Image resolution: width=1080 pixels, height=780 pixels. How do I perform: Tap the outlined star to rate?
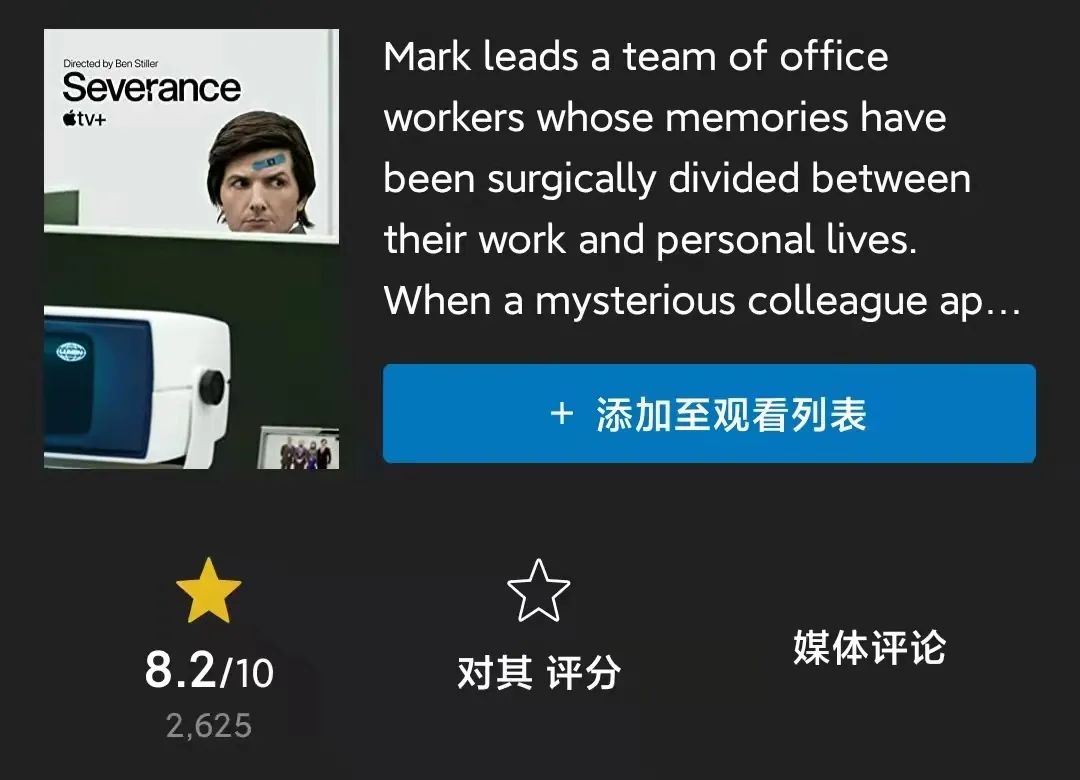(x=539, y=591)
